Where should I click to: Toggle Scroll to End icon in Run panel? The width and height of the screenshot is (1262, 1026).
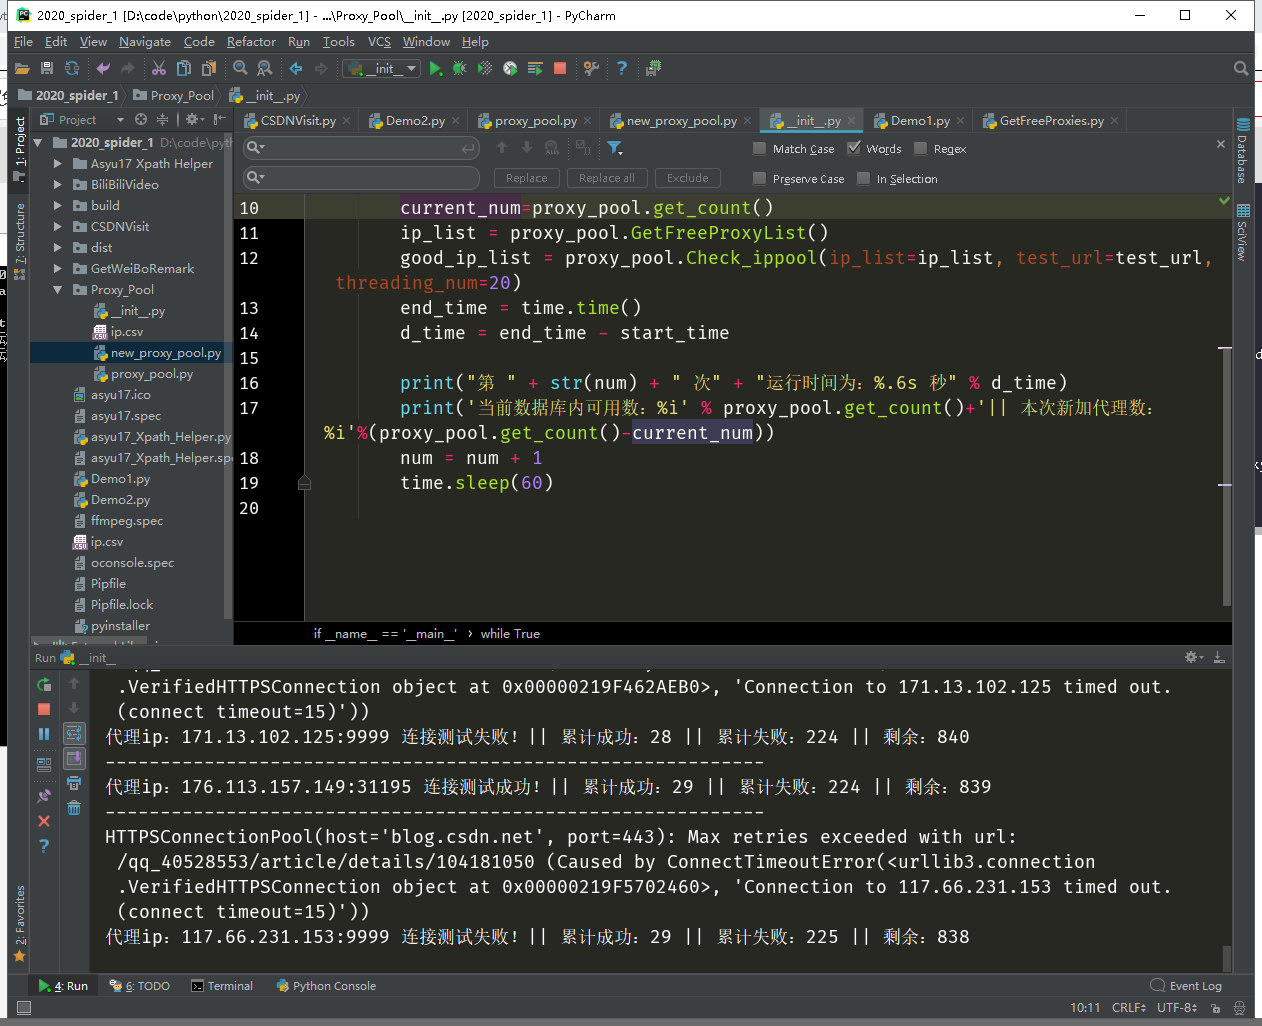pos(74,759)
